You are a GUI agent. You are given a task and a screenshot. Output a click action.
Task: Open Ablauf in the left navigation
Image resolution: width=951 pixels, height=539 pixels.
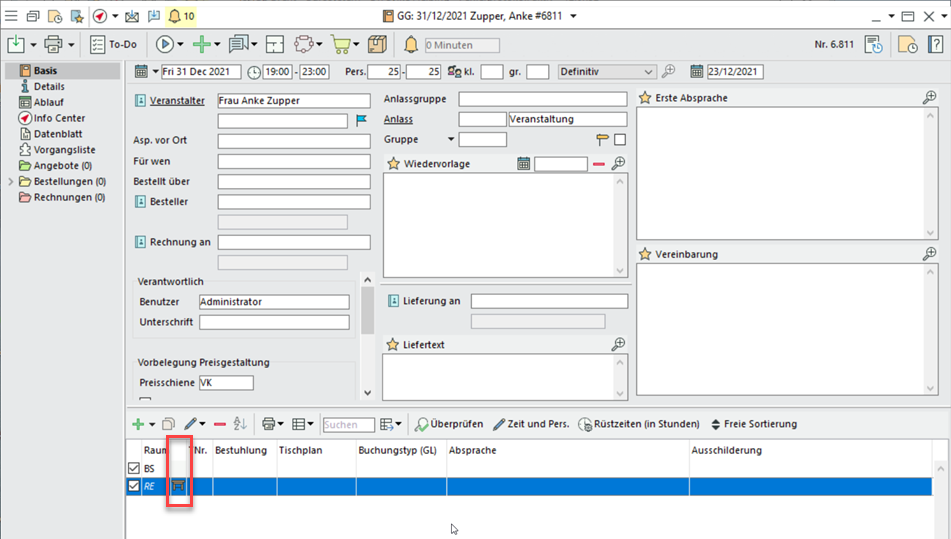(x=50, y=103)
